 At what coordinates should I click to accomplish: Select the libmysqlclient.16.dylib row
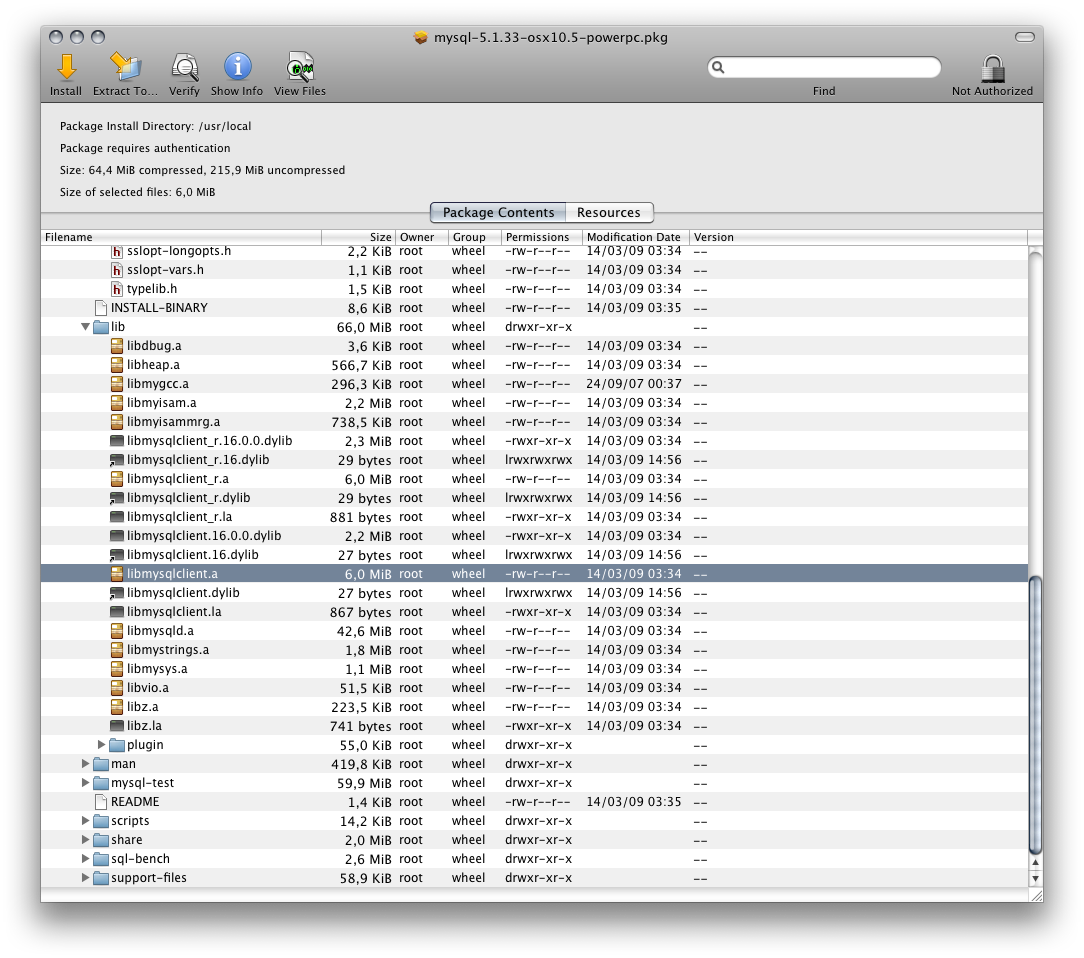pos(534,555)
